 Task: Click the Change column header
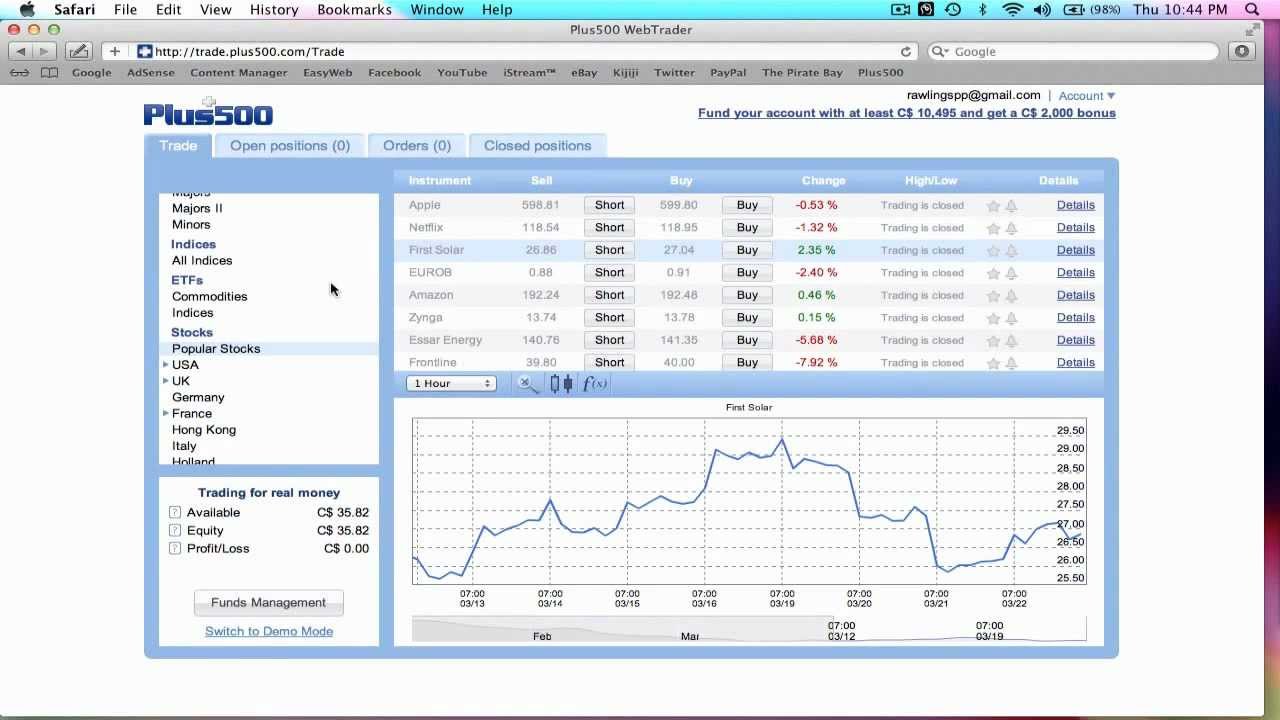[x=823, y=181]
